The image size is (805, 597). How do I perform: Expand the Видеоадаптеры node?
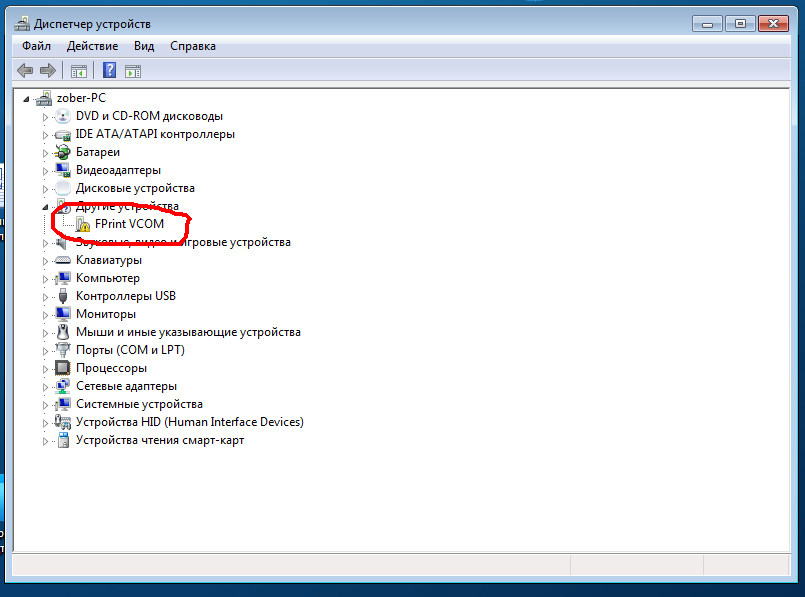coord(45,171)
